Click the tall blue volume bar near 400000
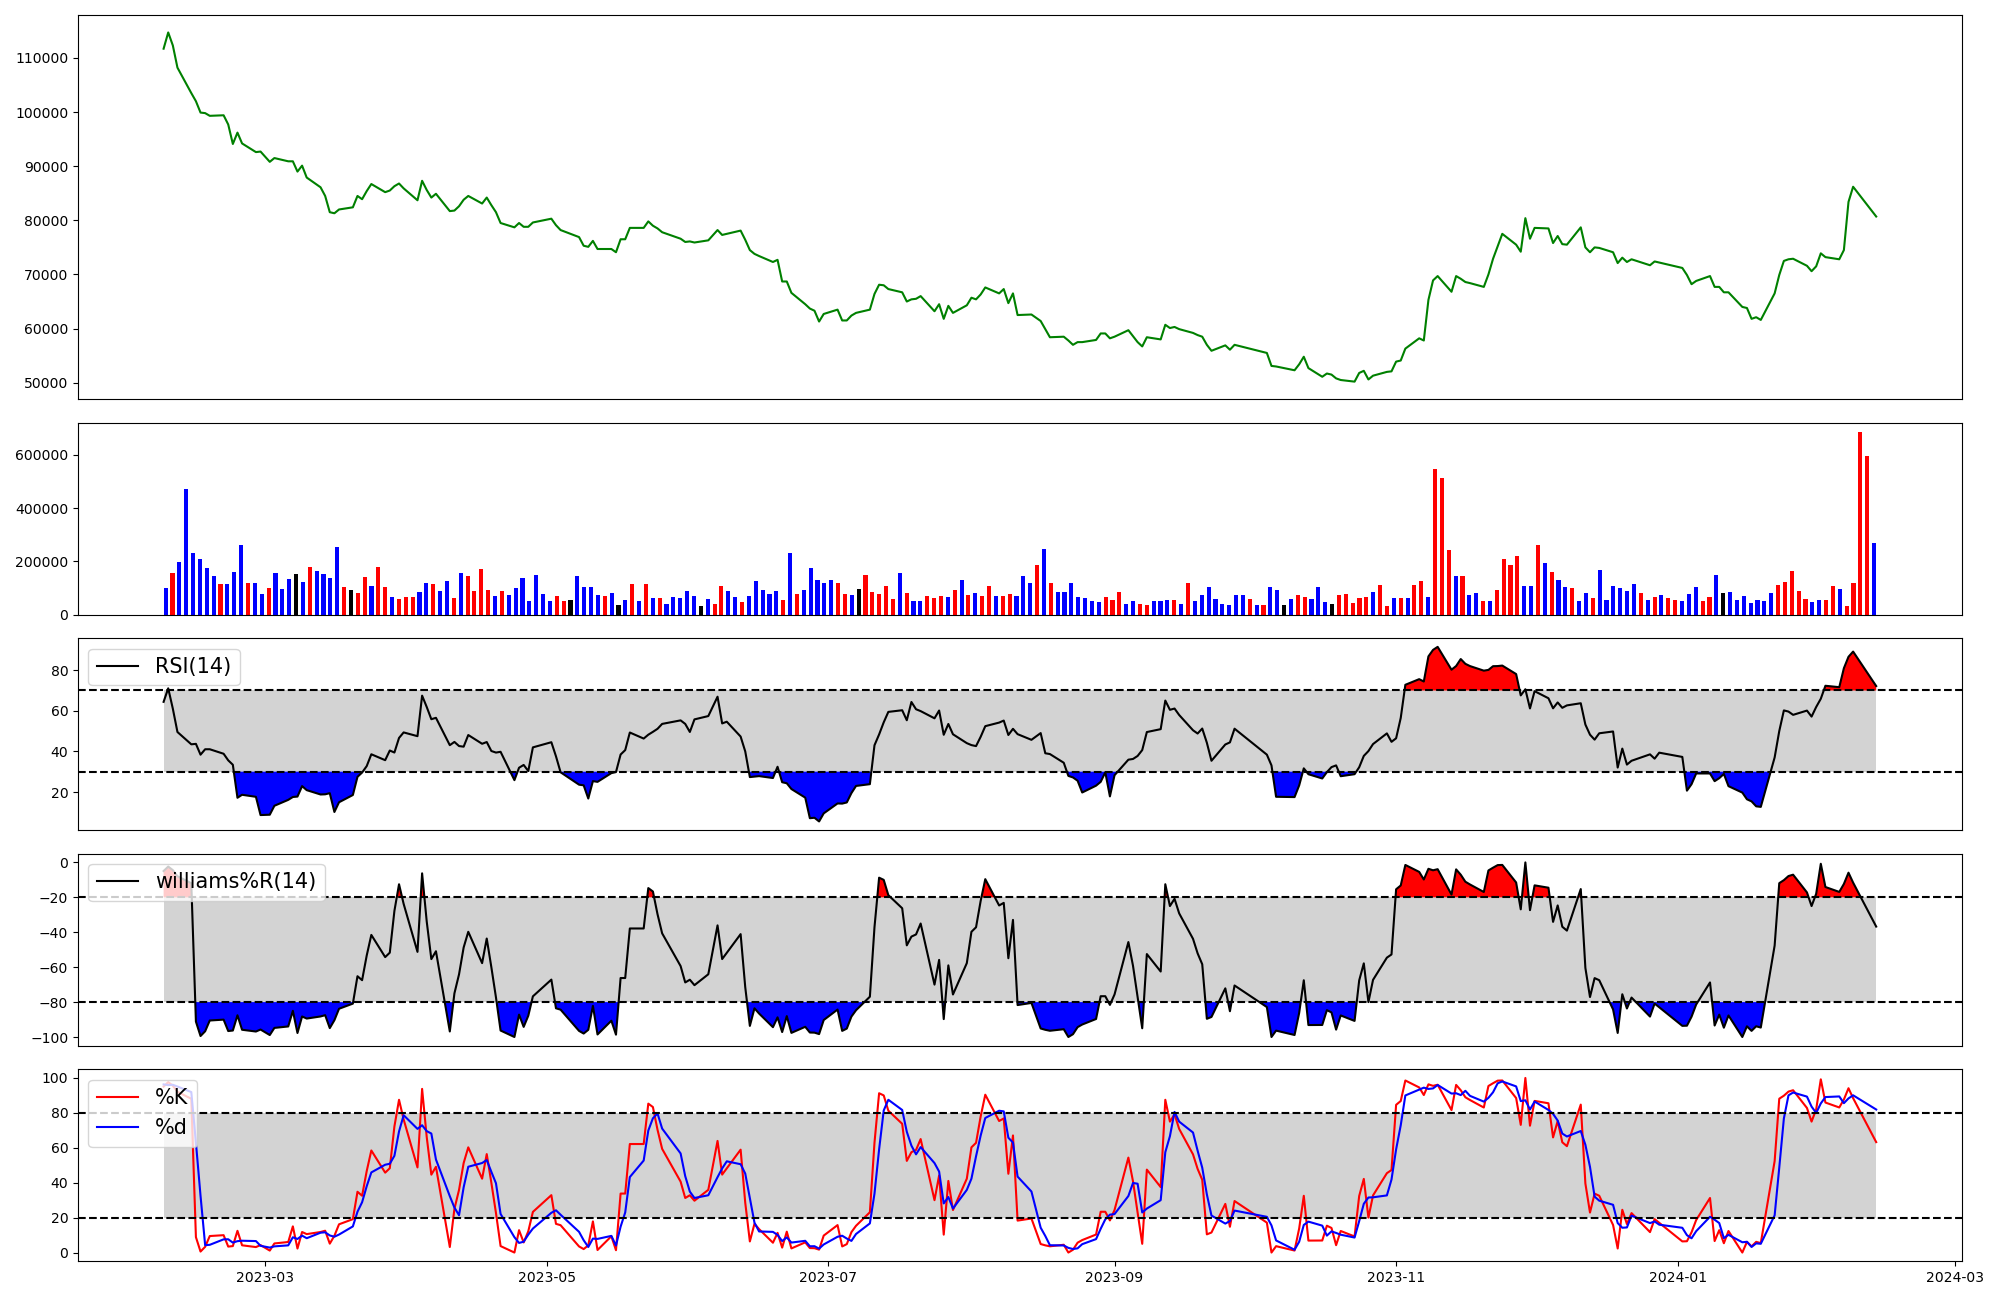This screenshot has width=2000, height=1300. pyautogui.click(x=186, y=552)
